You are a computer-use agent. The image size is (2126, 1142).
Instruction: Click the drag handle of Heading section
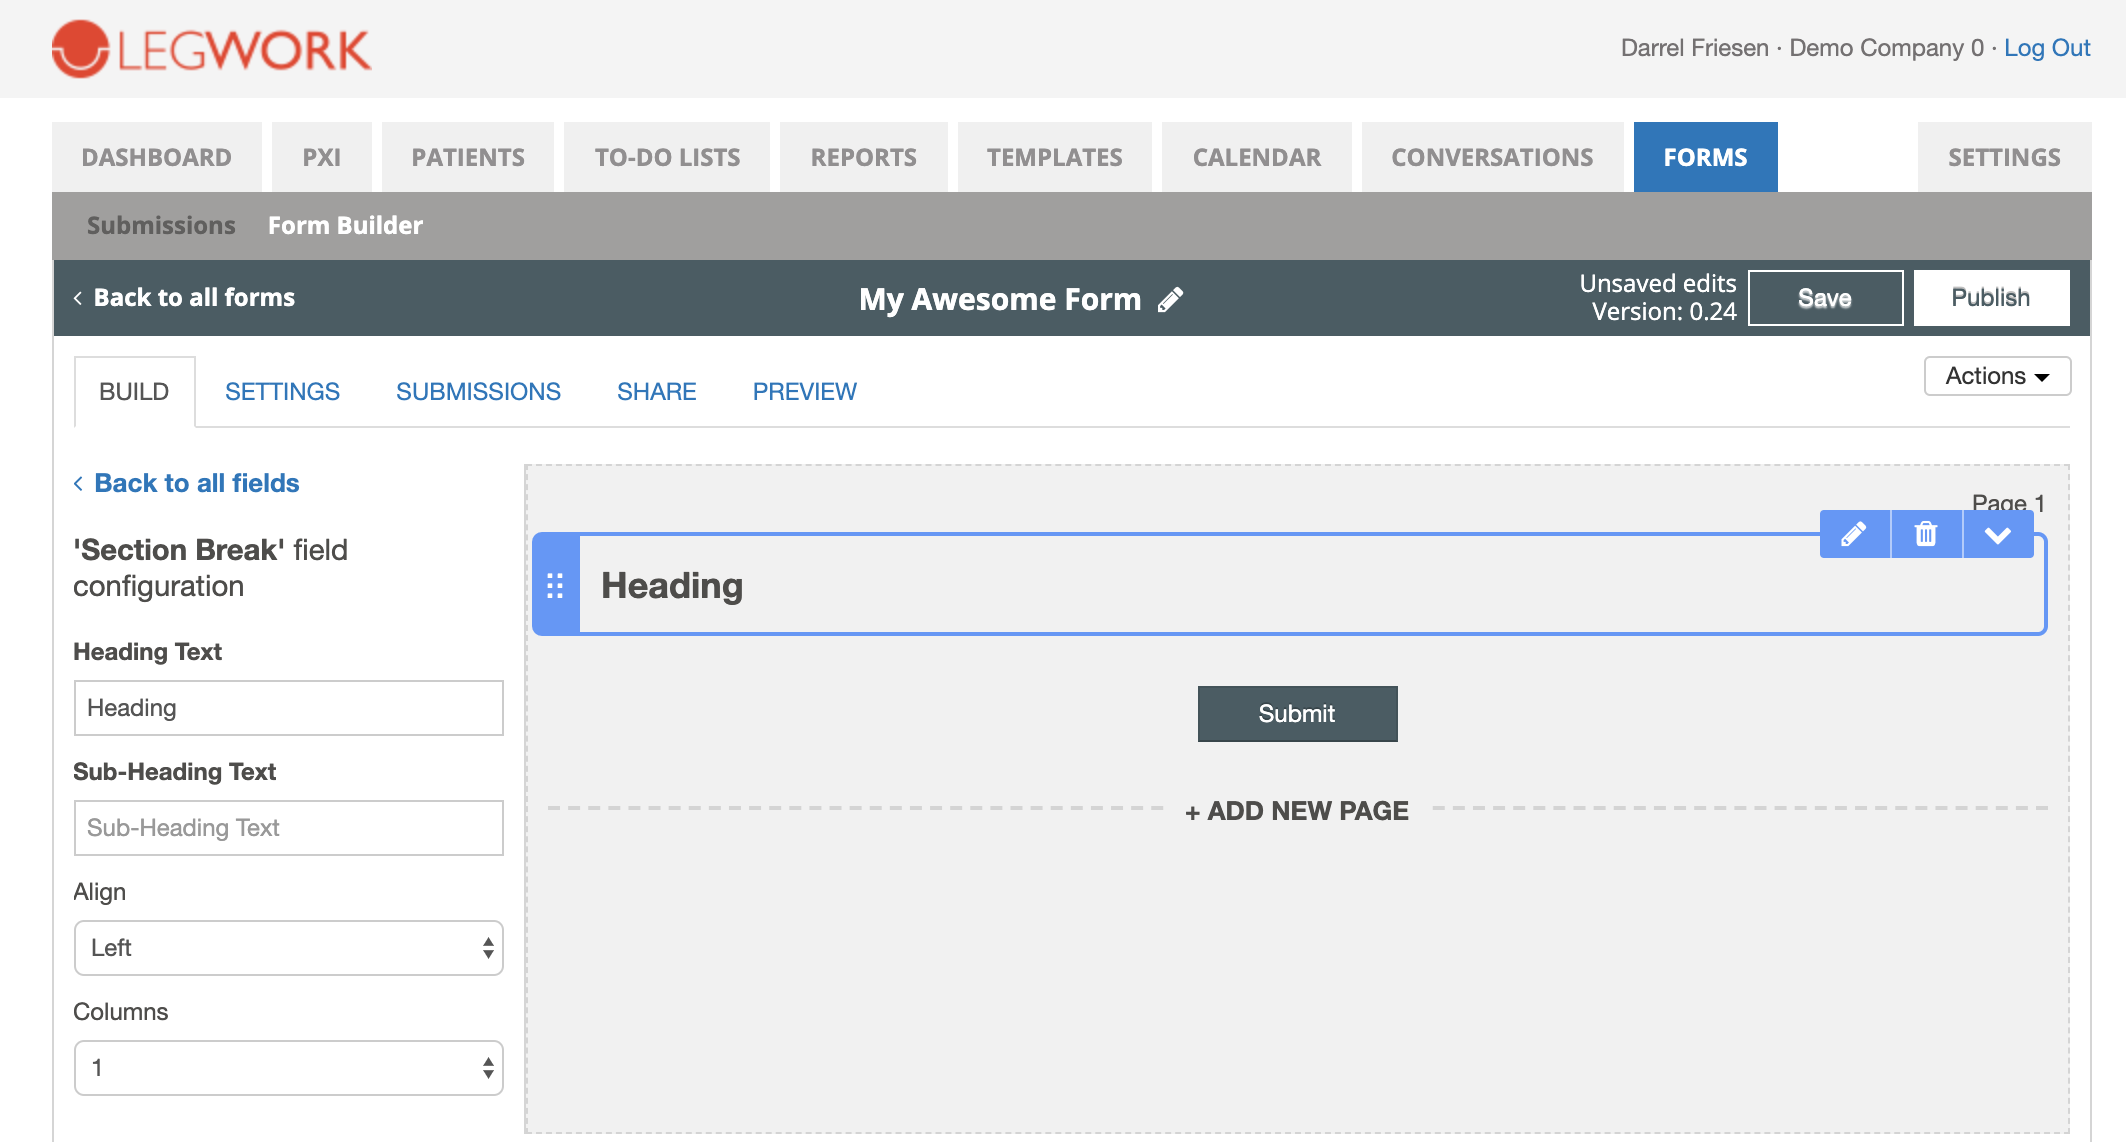pyautogui.click(x=555, y=585)
